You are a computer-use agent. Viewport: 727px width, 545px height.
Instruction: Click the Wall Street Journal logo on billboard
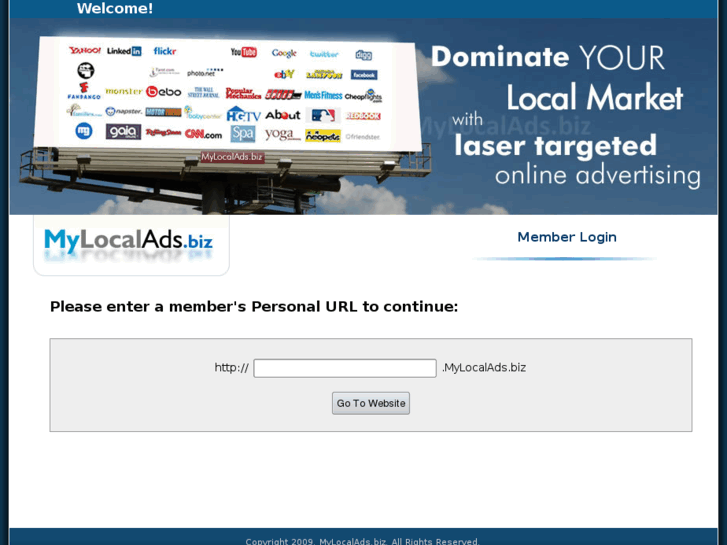tap(204, 93)
